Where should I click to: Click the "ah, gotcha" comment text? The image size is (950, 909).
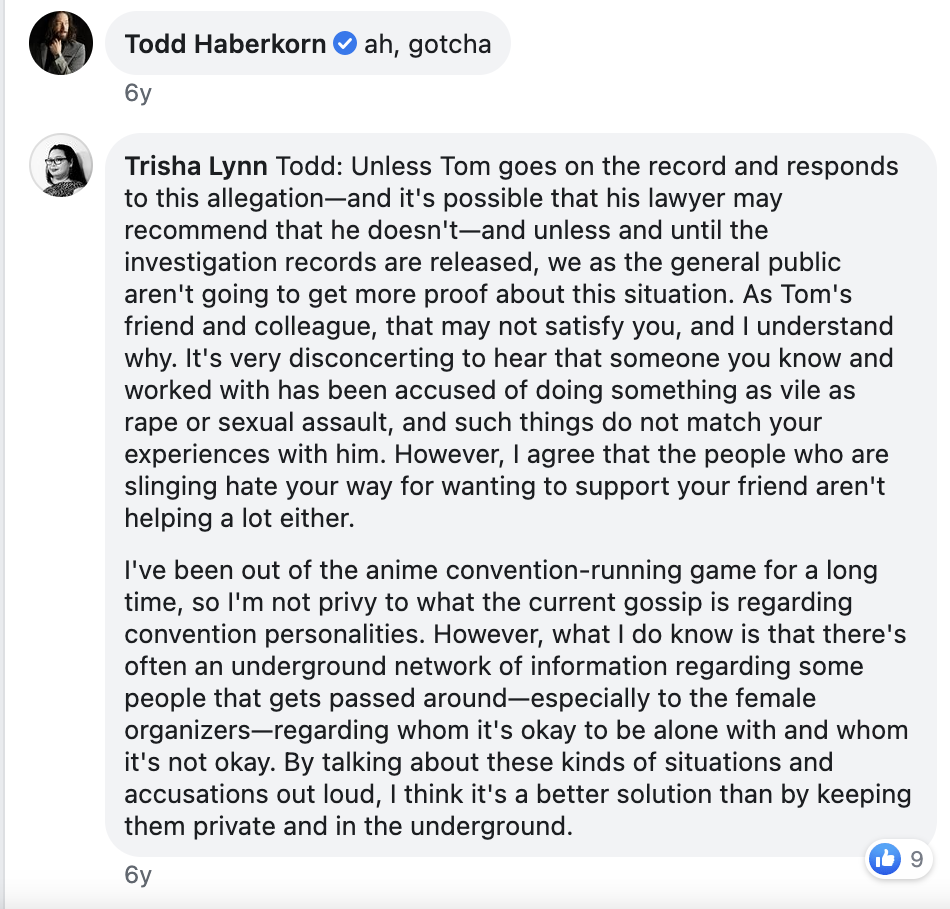(x=427, y=44)
